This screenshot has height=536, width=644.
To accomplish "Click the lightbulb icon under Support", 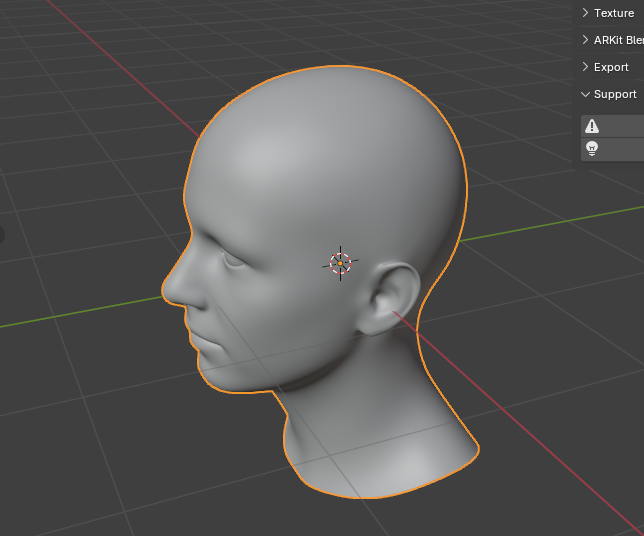I will click(x=592, y=149).
